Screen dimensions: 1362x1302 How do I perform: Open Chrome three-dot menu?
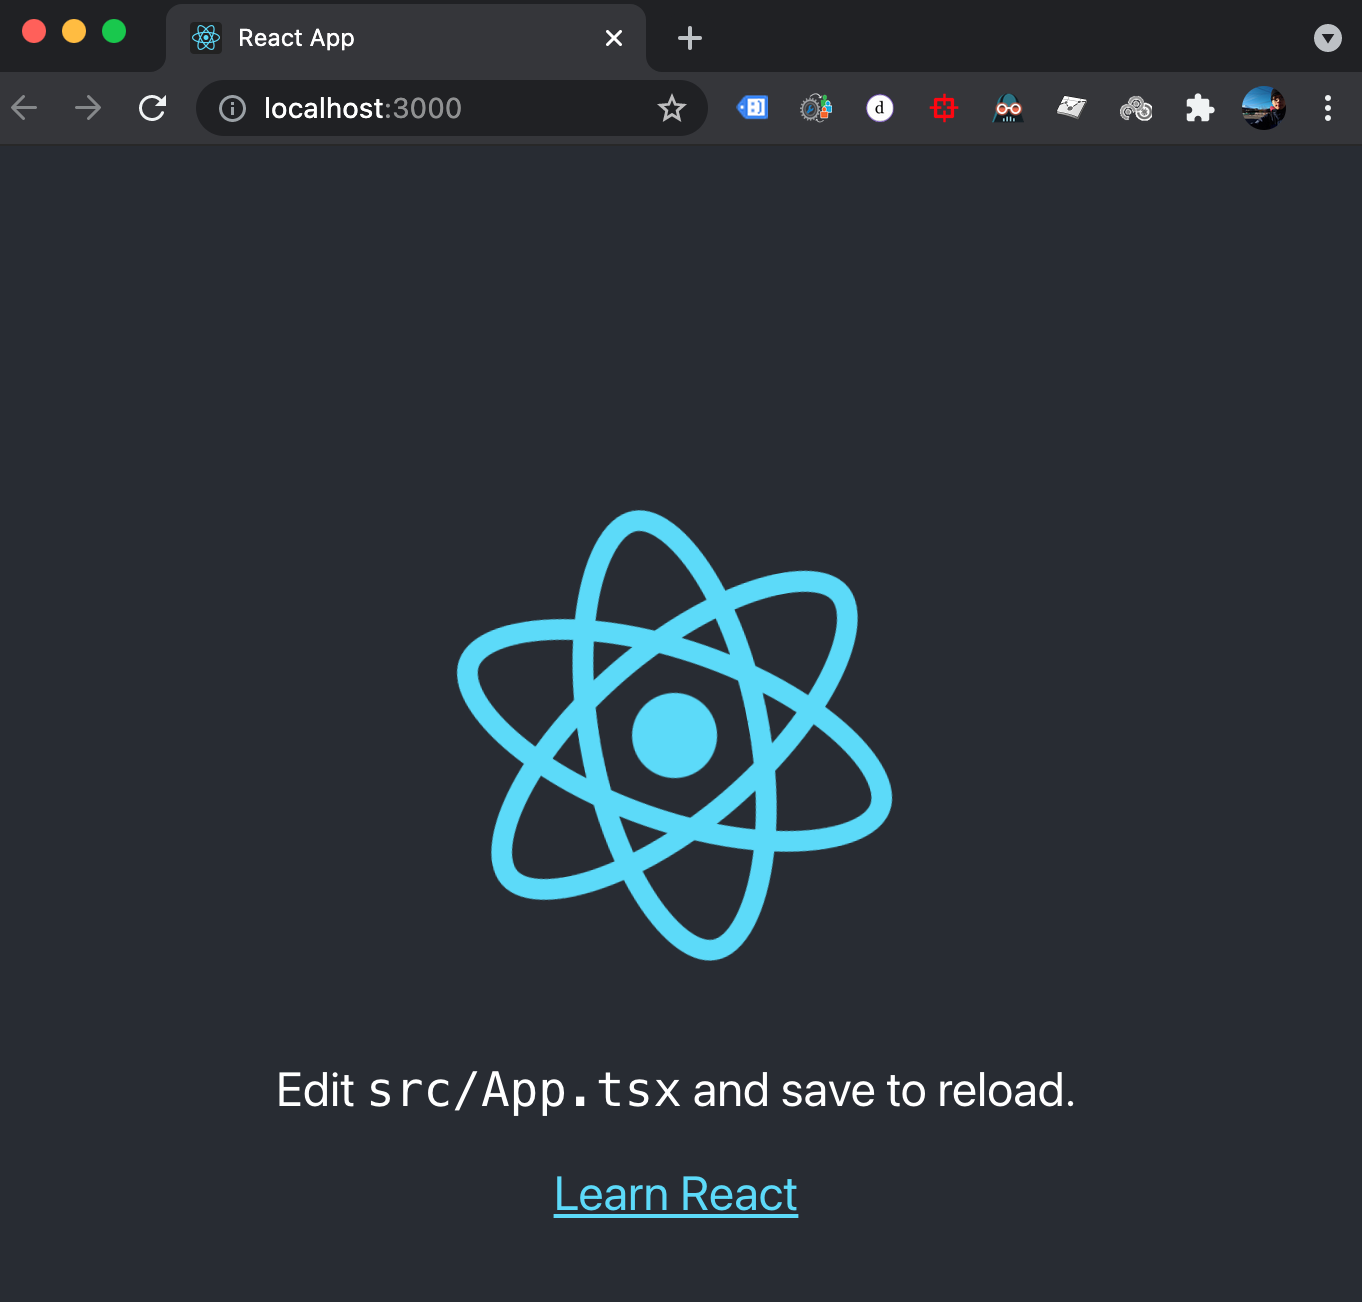click(1328, 108)
